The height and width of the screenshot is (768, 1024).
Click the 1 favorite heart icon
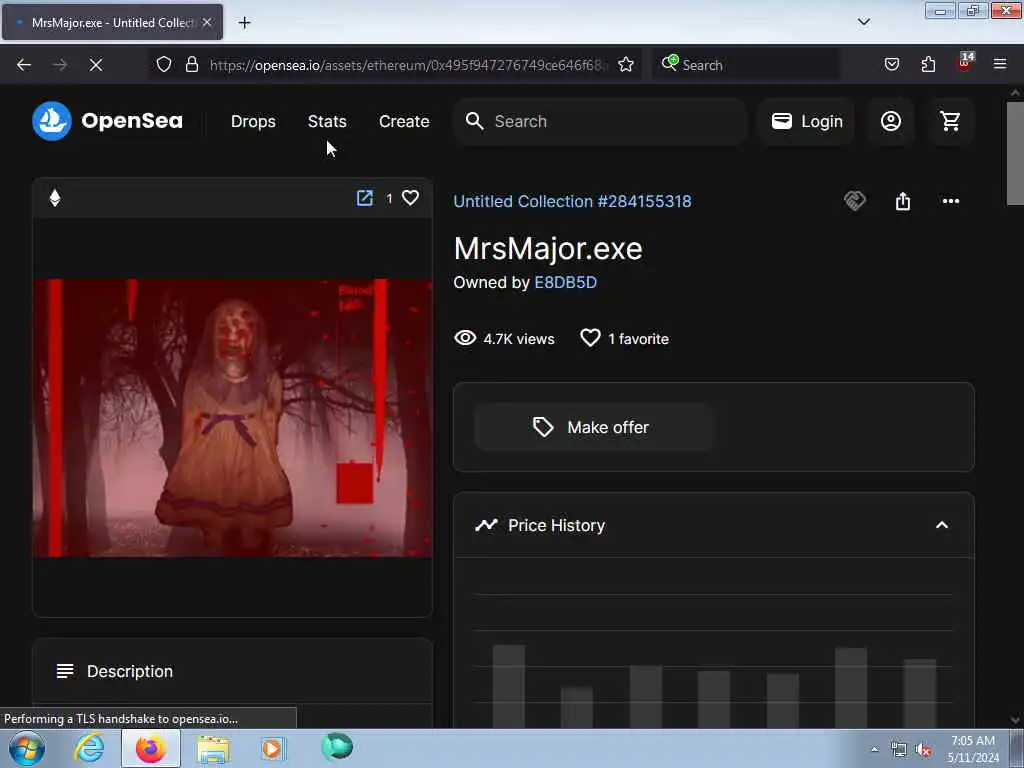point(590,338)
